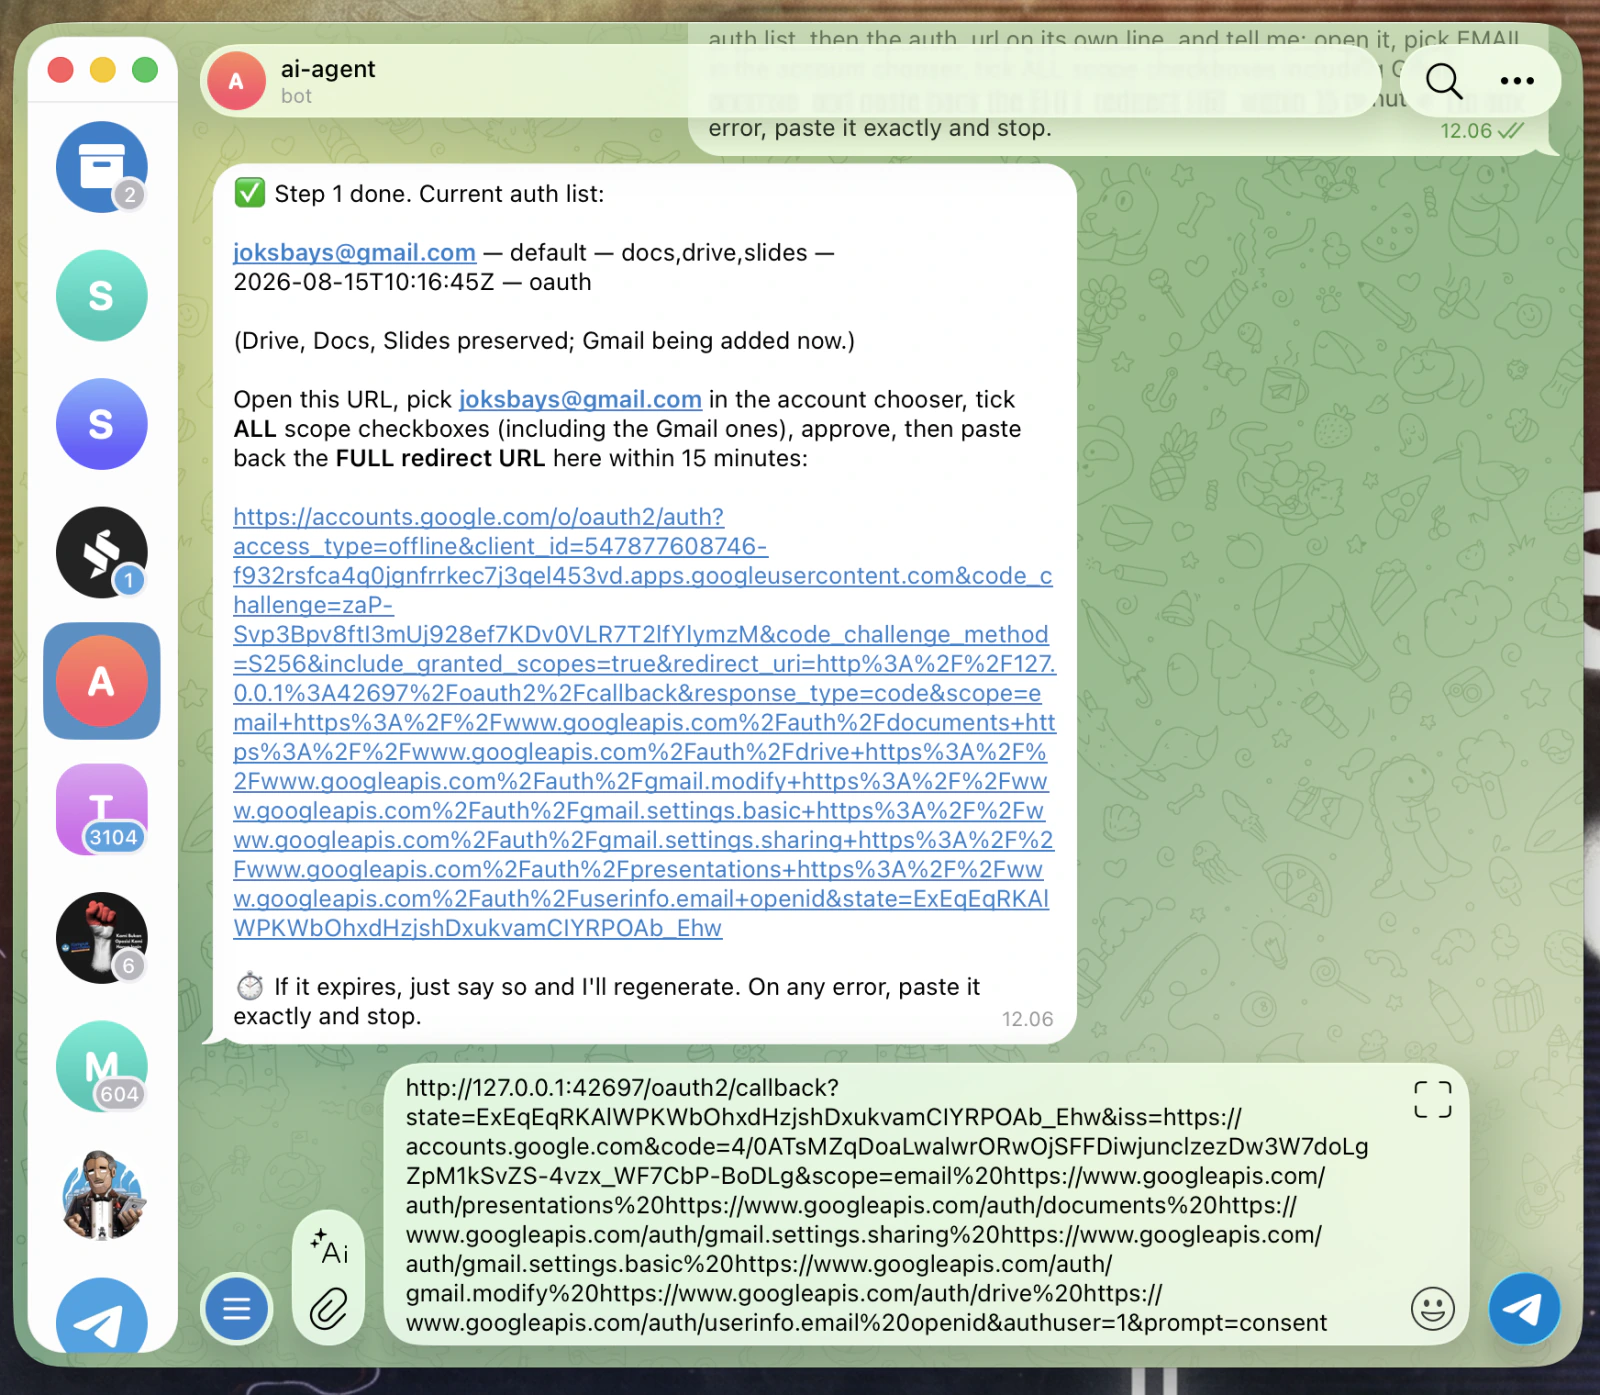Image resolution: width=1600 pixels, height=1395 pixels.
Task: Open the accounts.google.com OAuth authorization URL
Action: tap(644, 723)
